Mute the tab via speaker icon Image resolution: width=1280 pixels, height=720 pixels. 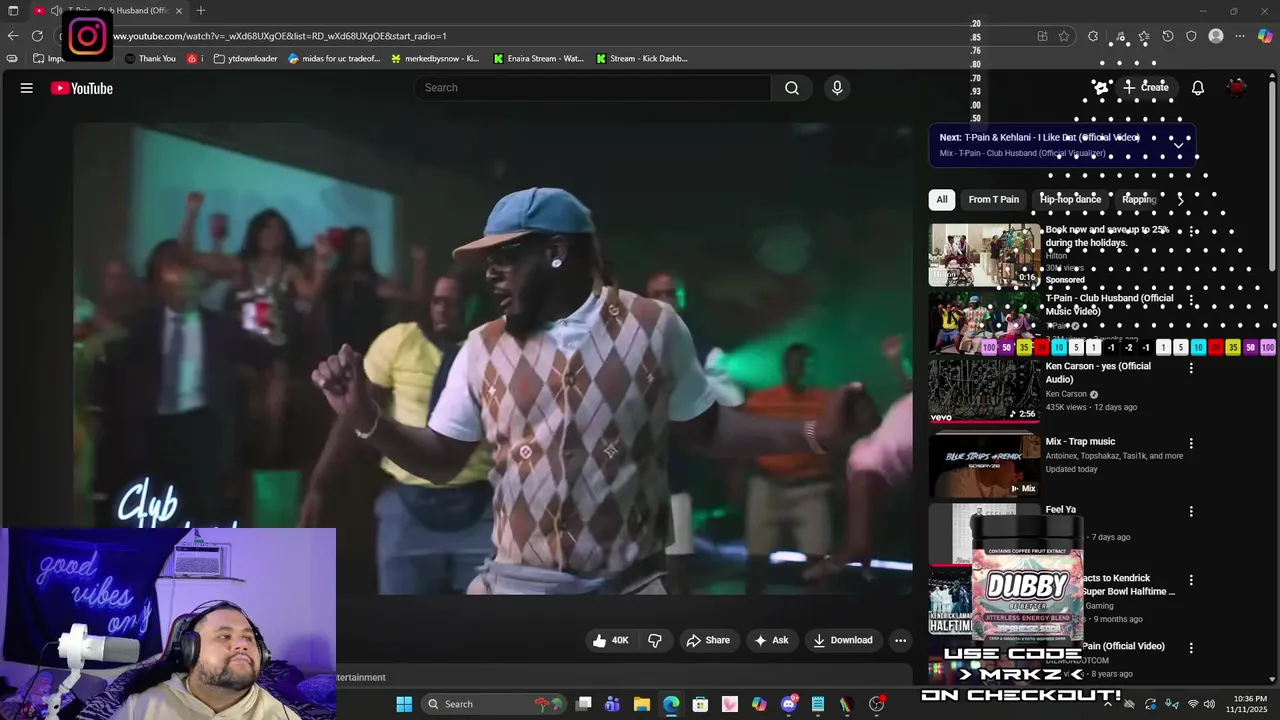[x=56, y=10]
